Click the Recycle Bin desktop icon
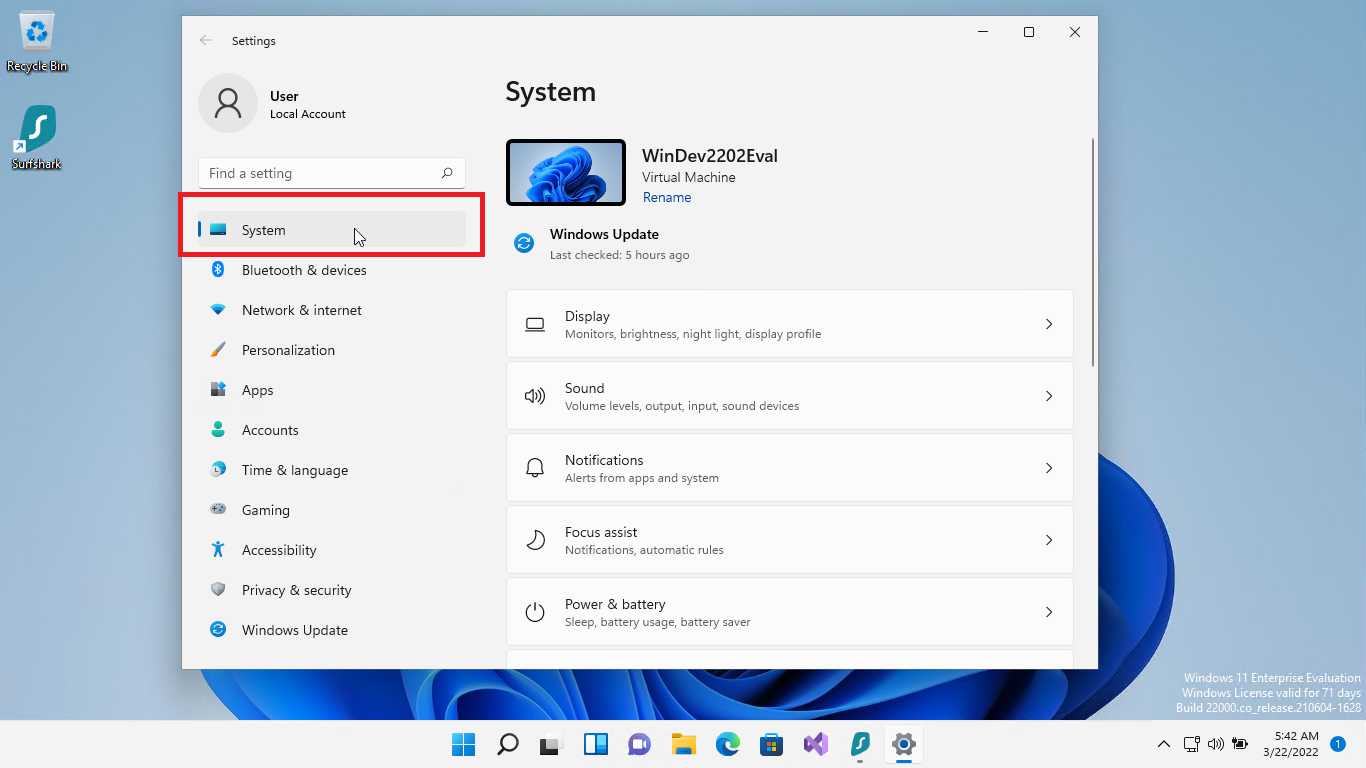The image size is (1366, 768). (37, 42)
